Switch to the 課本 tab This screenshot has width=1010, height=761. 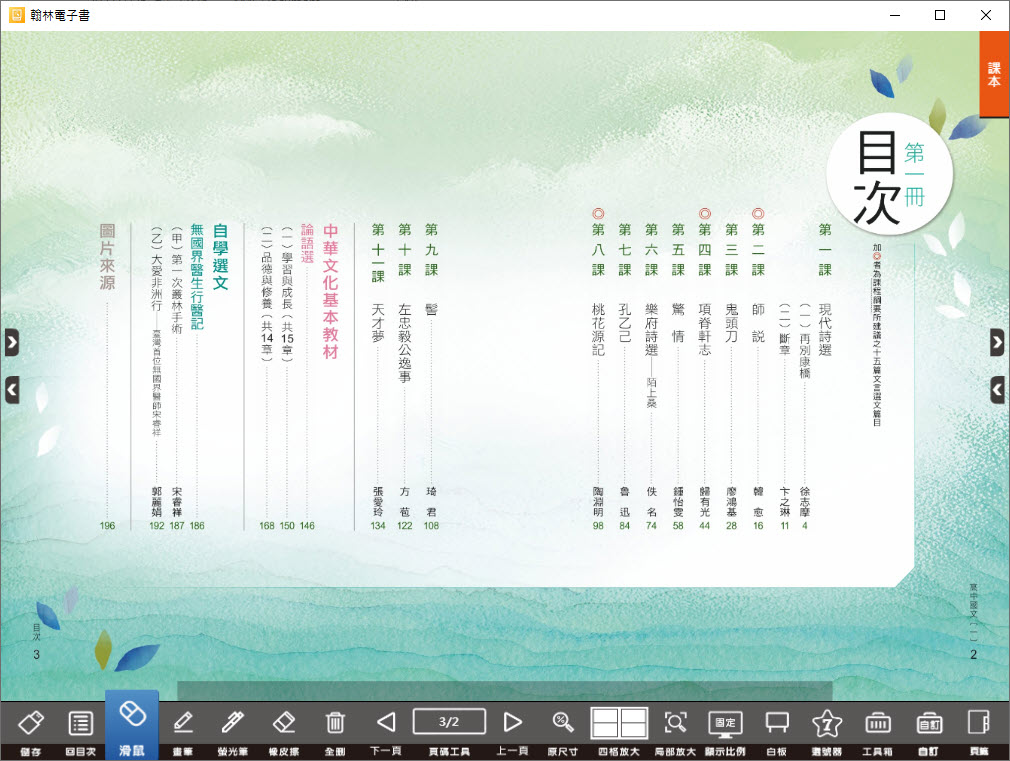click(994, 74)
